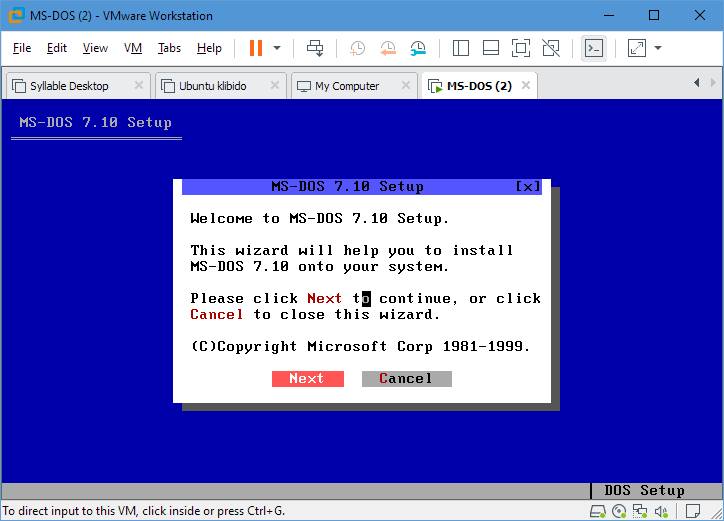The height and width of the screenshot is (521, 724).
Task: Enter full screen mode
Action: [x=520, y=48]
